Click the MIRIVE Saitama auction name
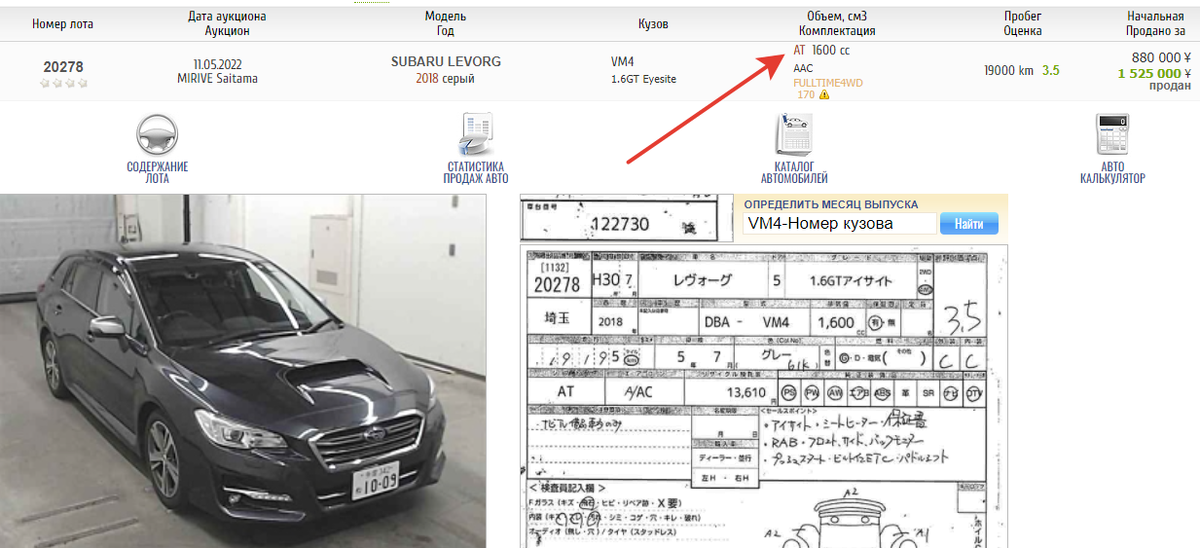 click(x=218, y=79)
